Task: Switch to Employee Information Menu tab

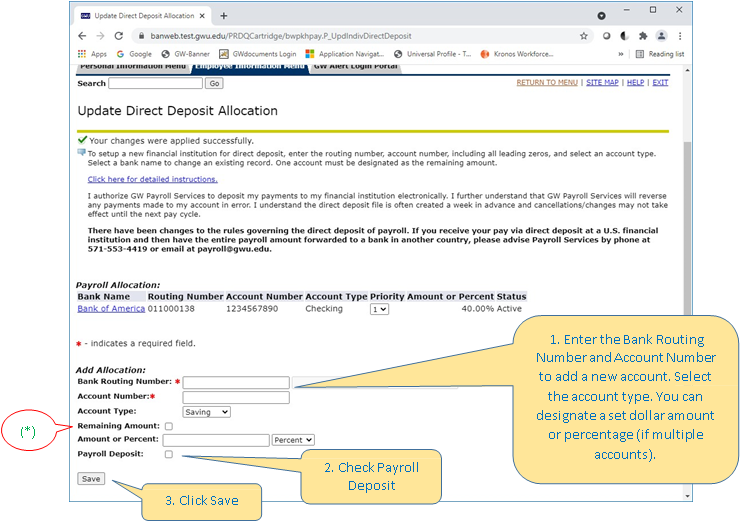Action: point(250,68)
